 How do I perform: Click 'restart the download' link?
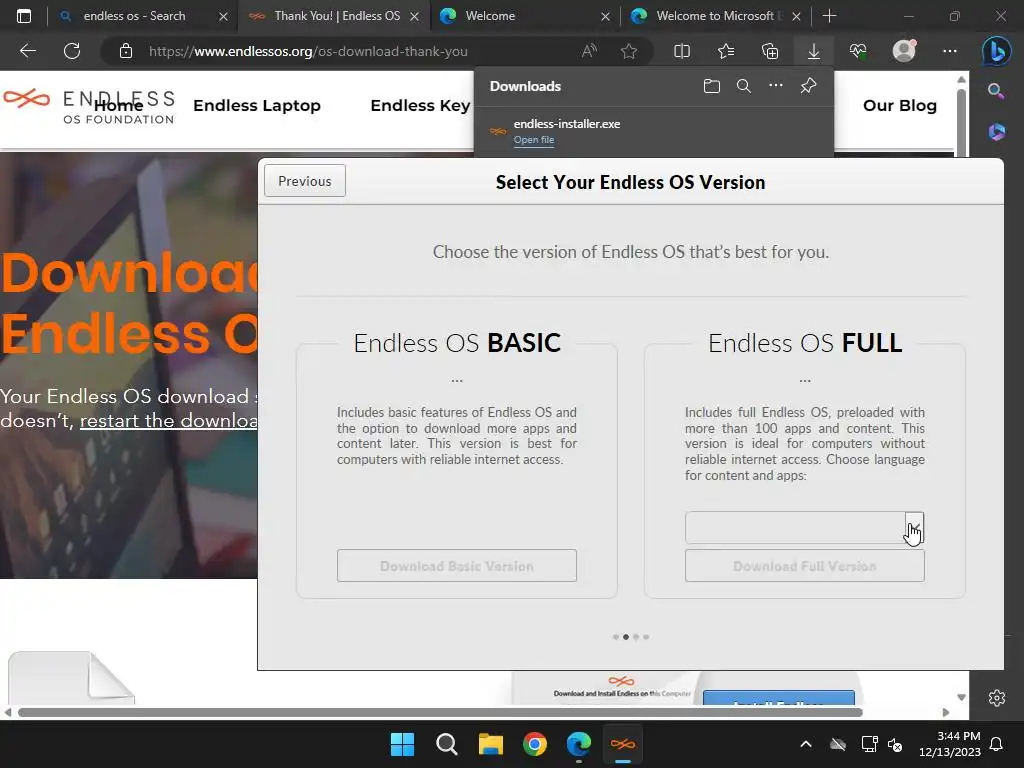(x=168, y=421)
